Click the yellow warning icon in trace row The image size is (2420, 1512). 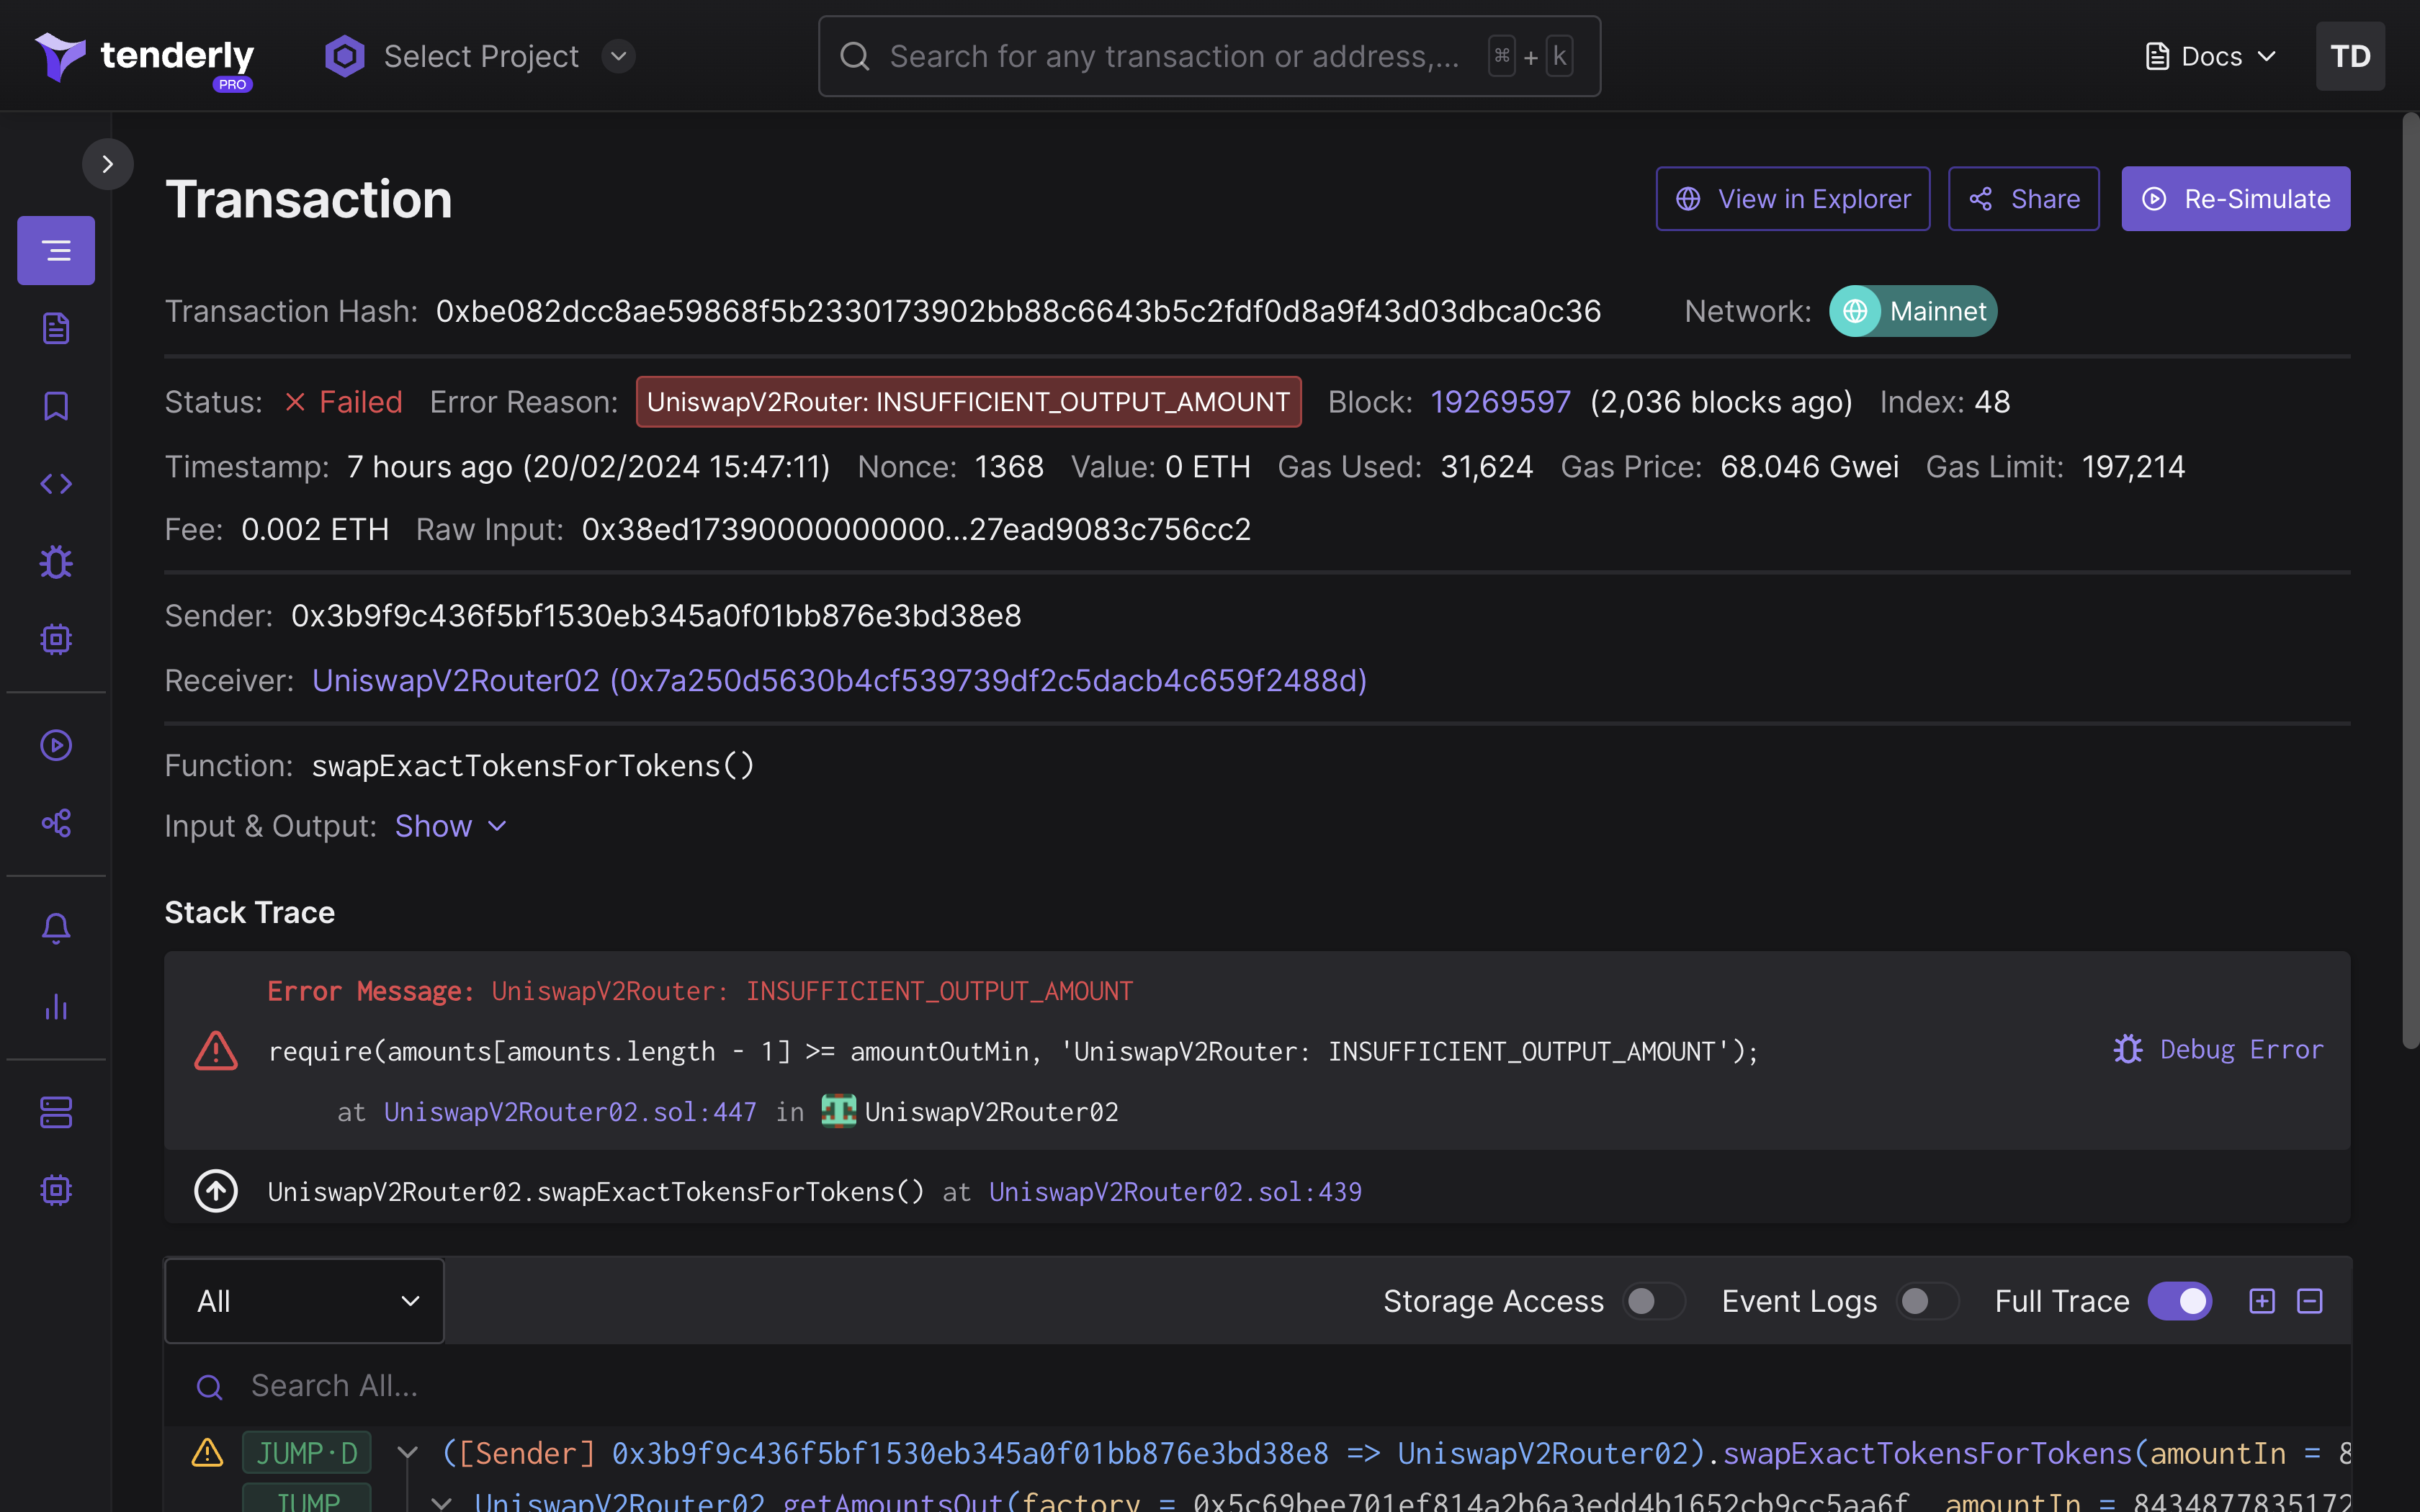click(207, 1452)
